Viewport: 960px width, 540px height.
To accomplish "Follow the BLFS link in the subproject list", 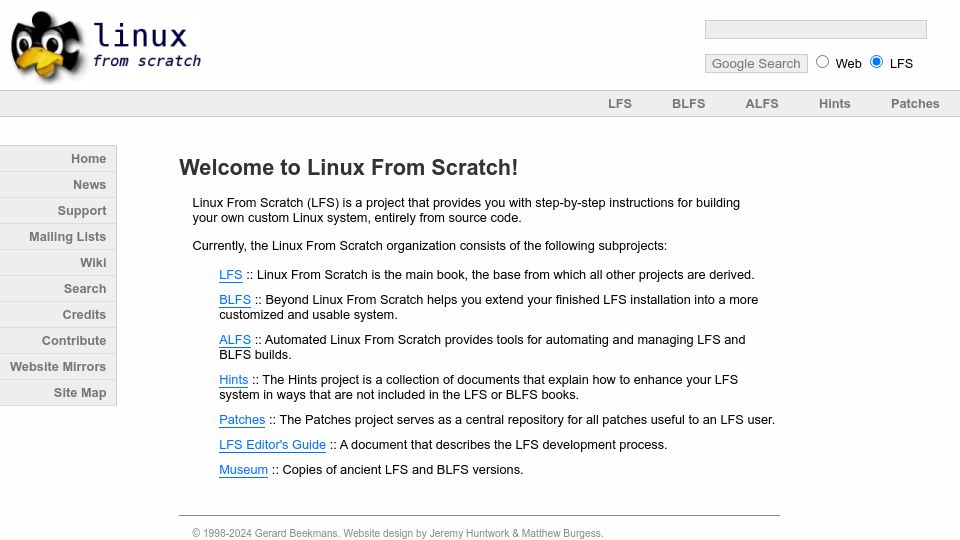I will (235, 300).
